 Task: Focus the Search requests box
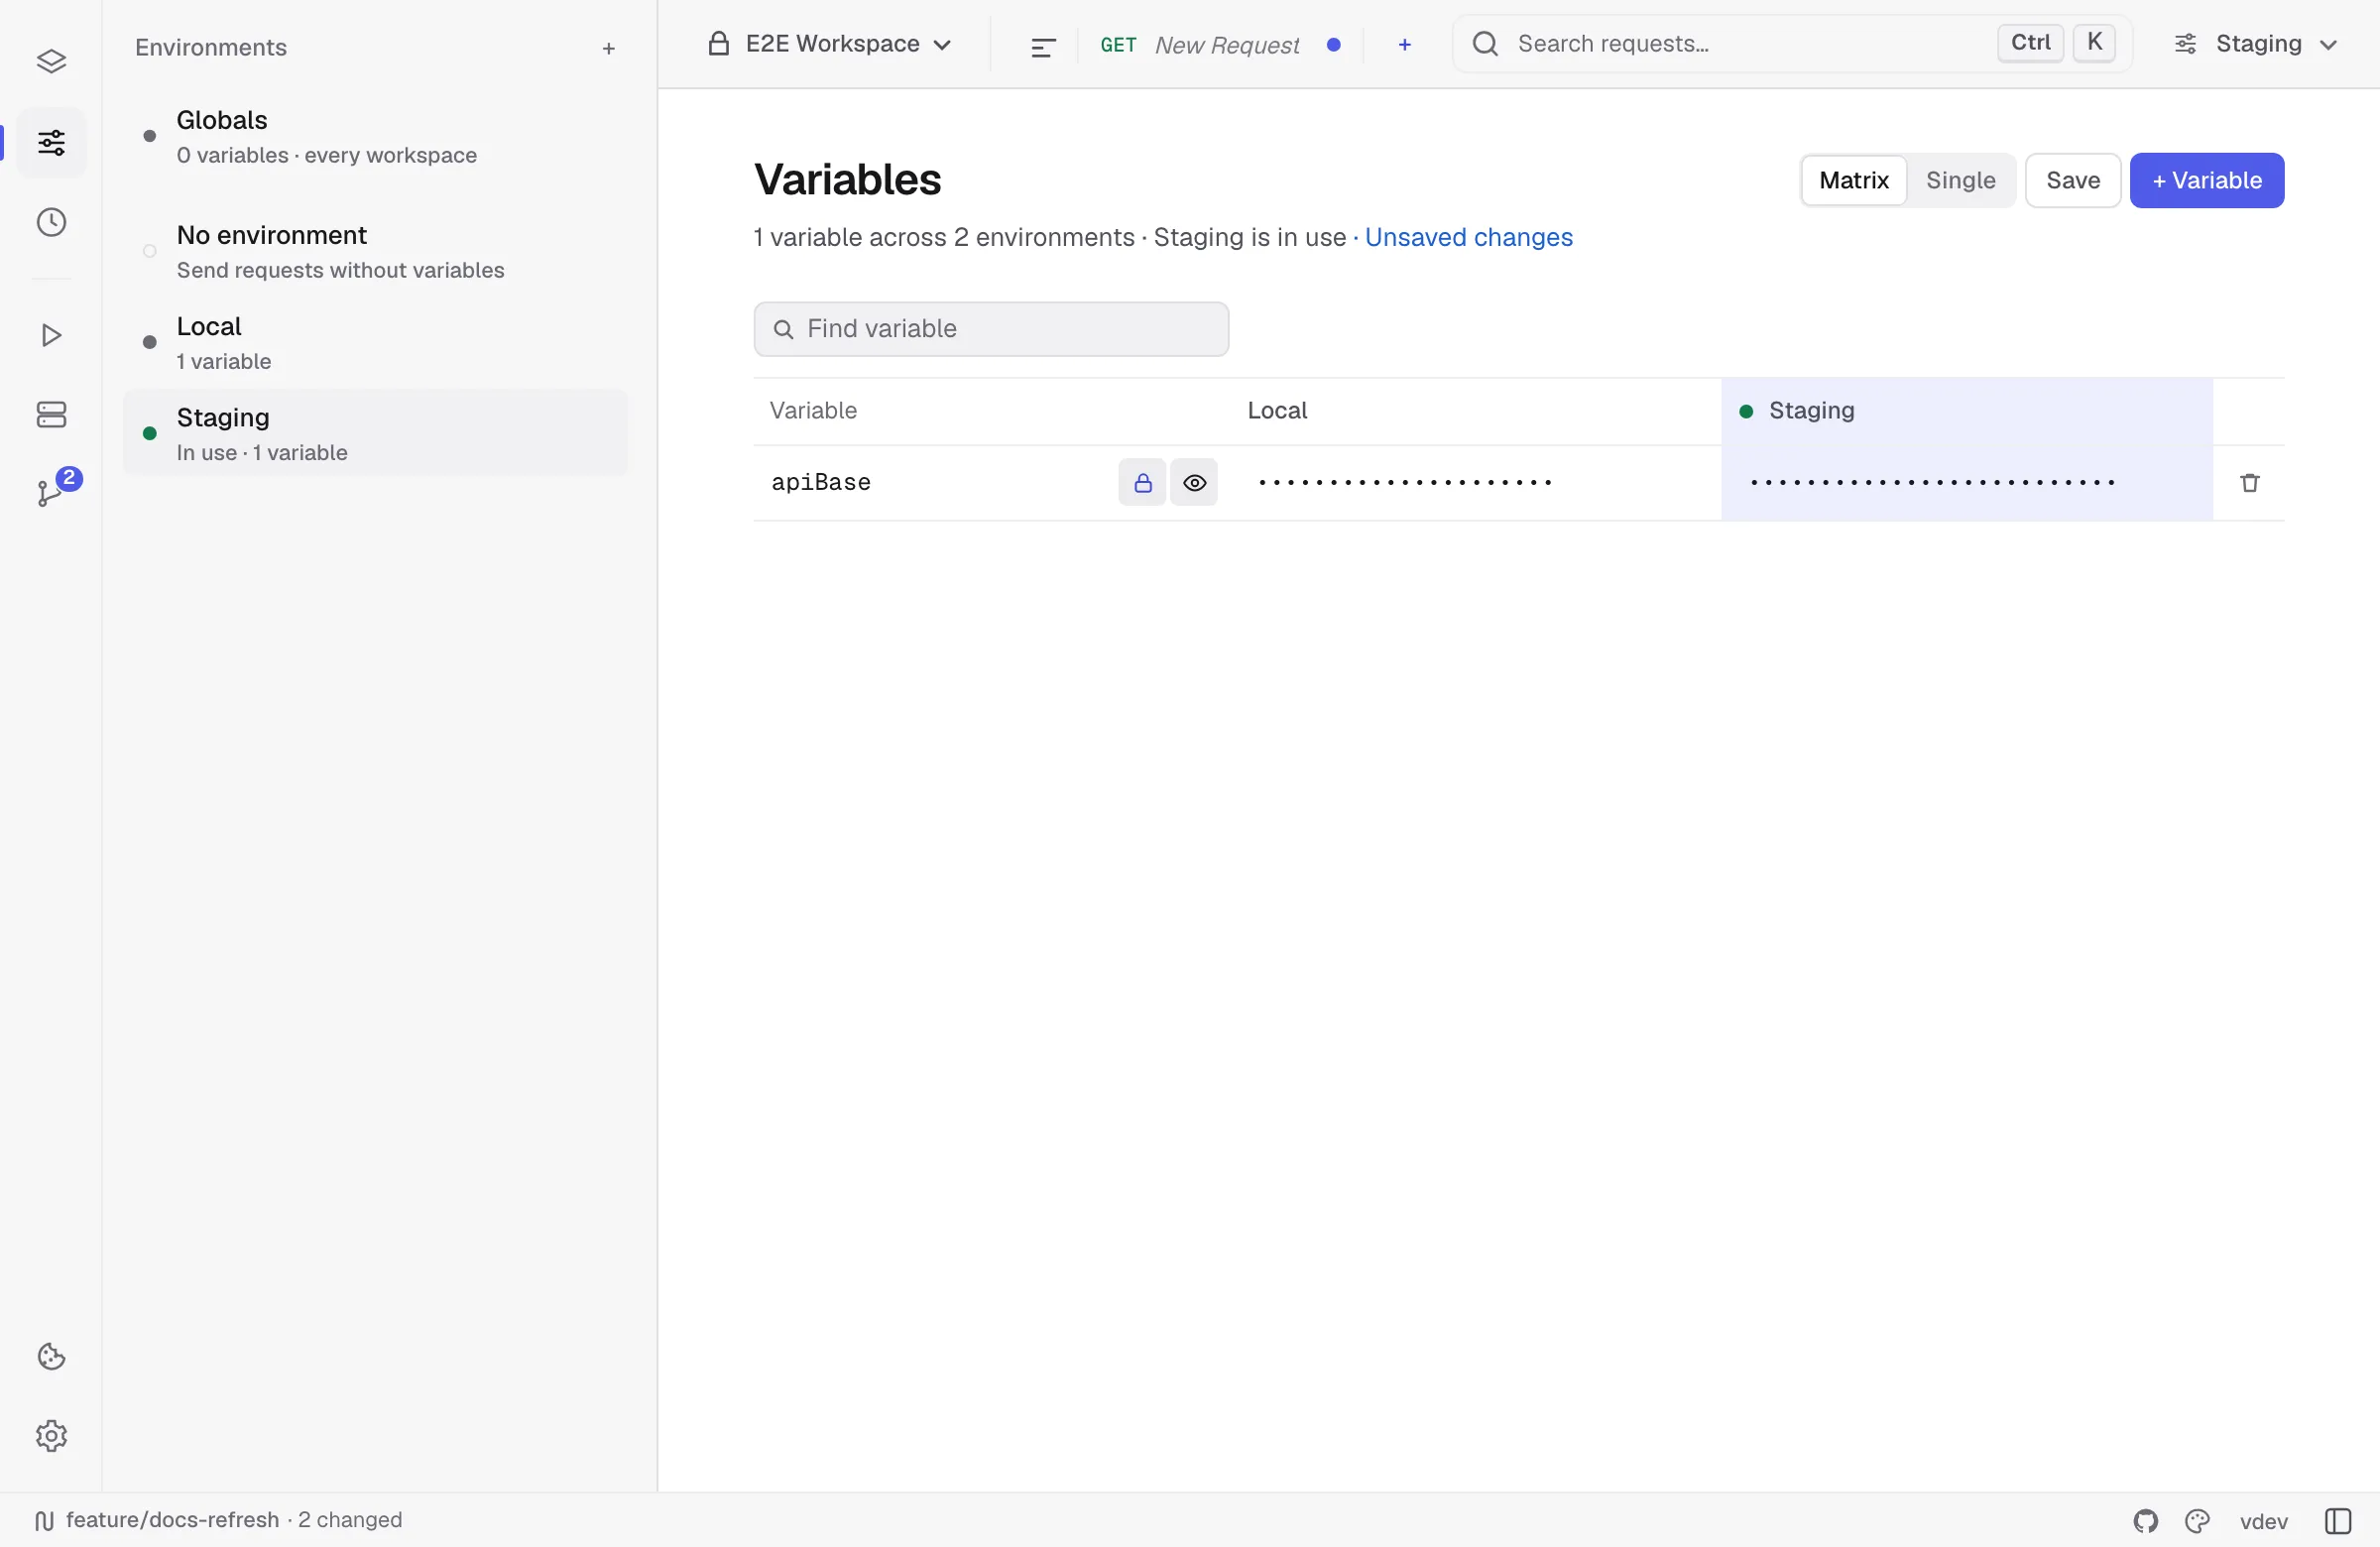1792,44
